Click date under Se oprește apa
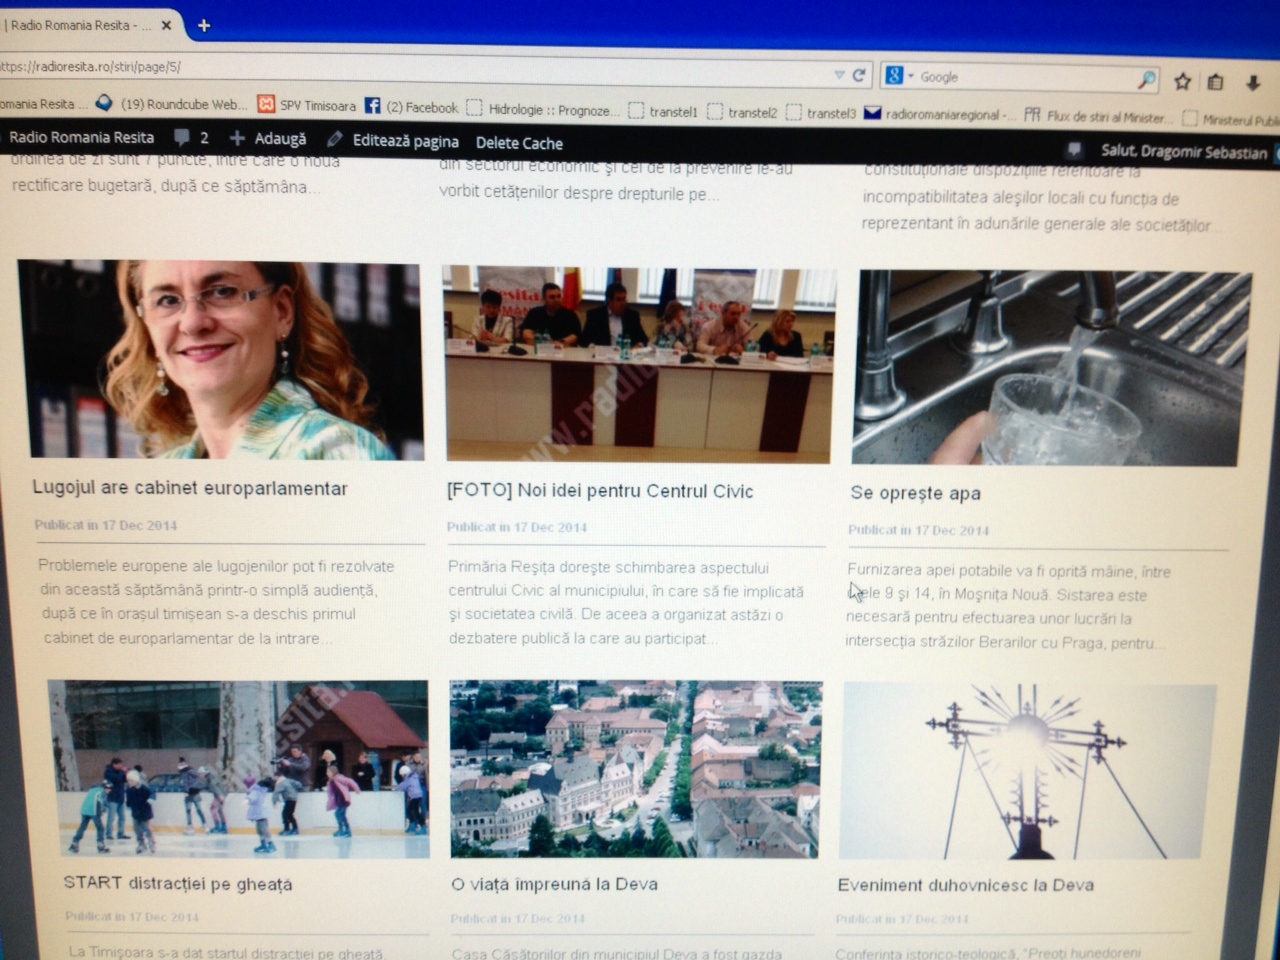1280x960 pixels. [918, 530]
